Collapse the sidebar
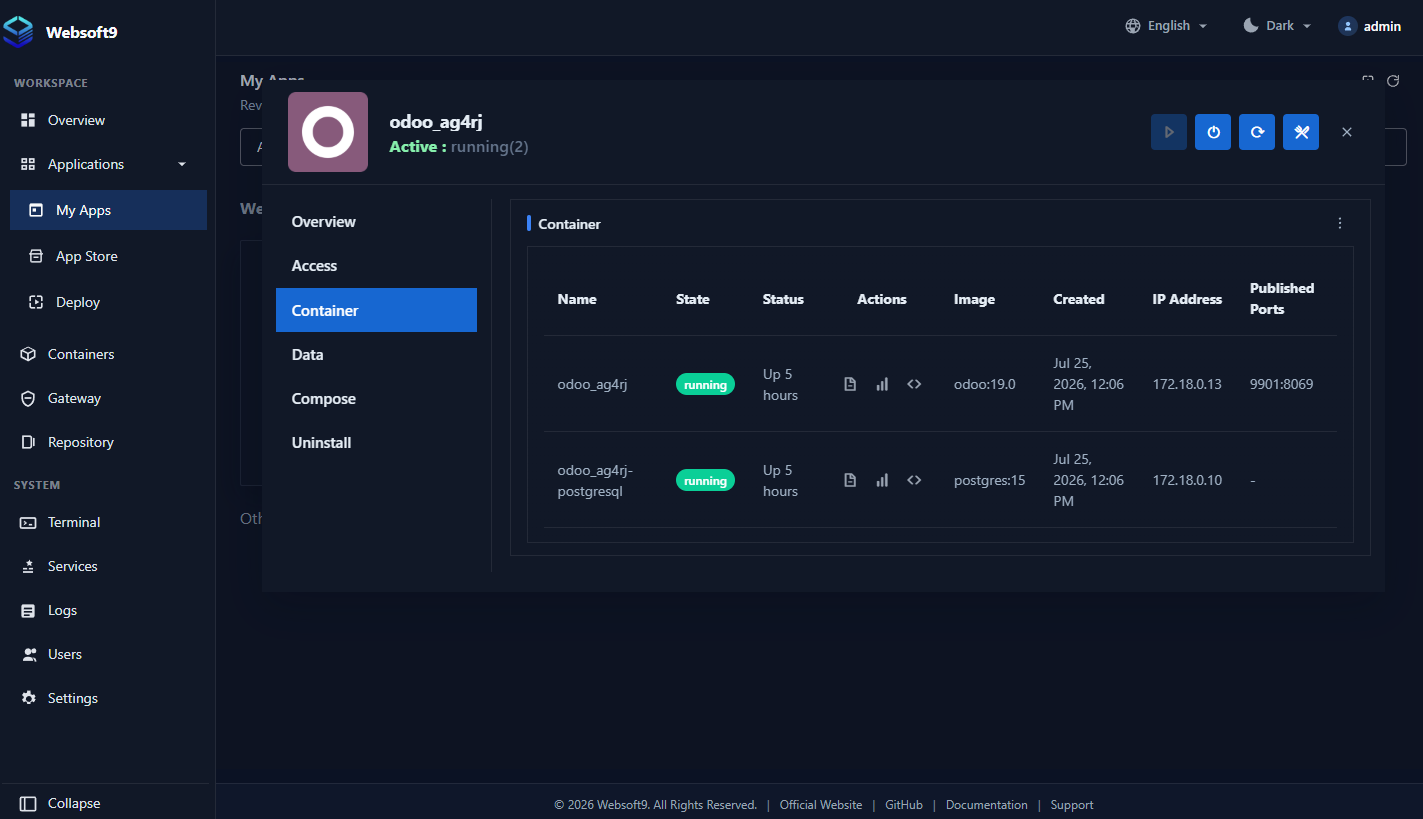This screenshot has width=1423, height=819. [60, 803]
